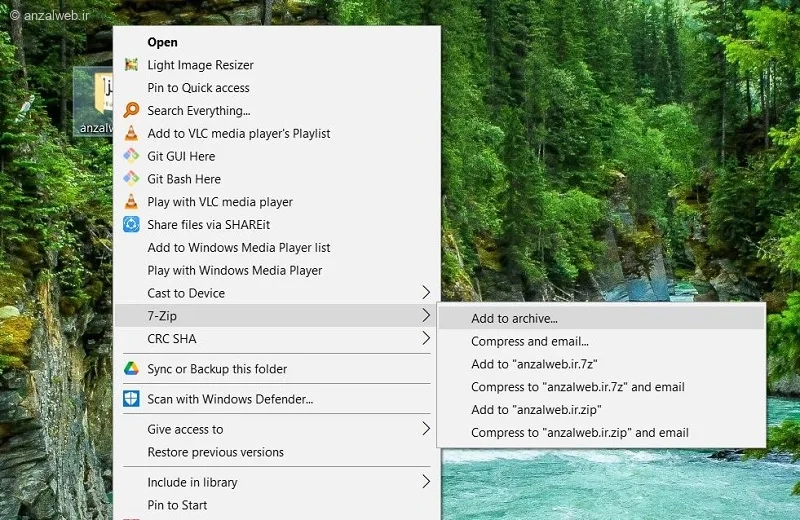The image size is (800, 520).
Task: Click the SHAREit icon
Action: pyautogui.click(x=131, y=224)
